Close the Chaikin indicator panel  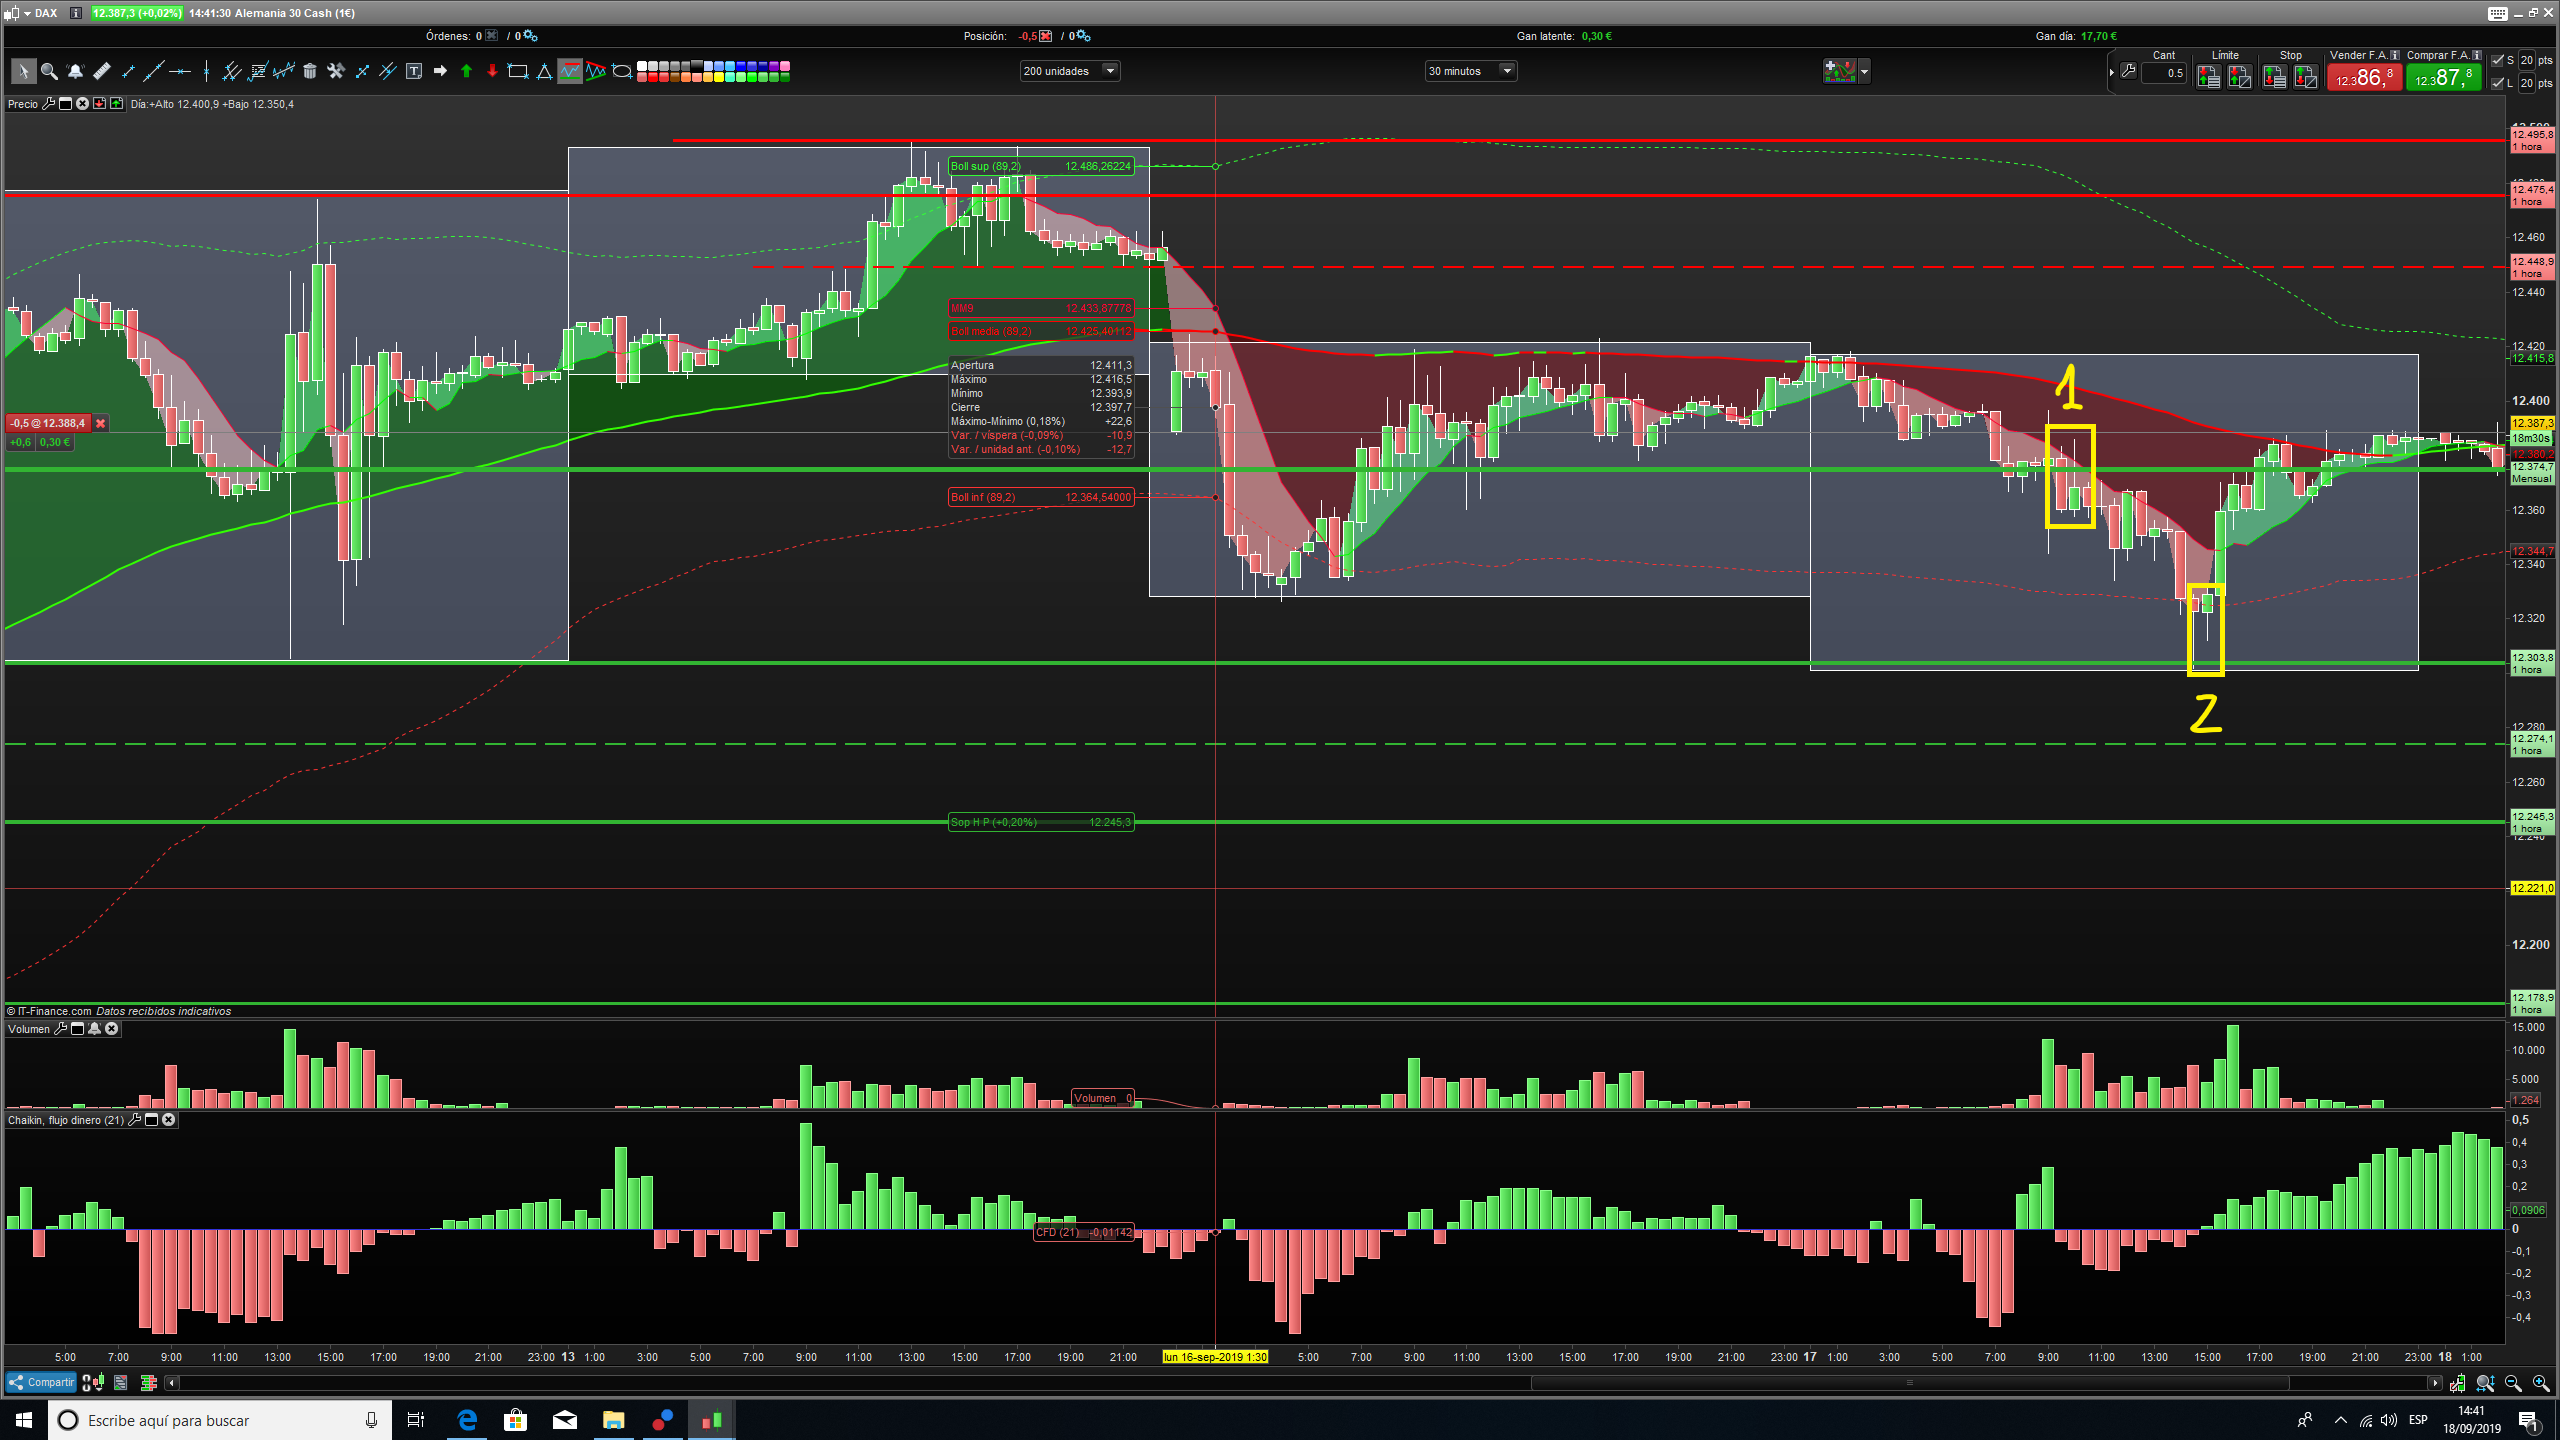(x=169, y=1120)
